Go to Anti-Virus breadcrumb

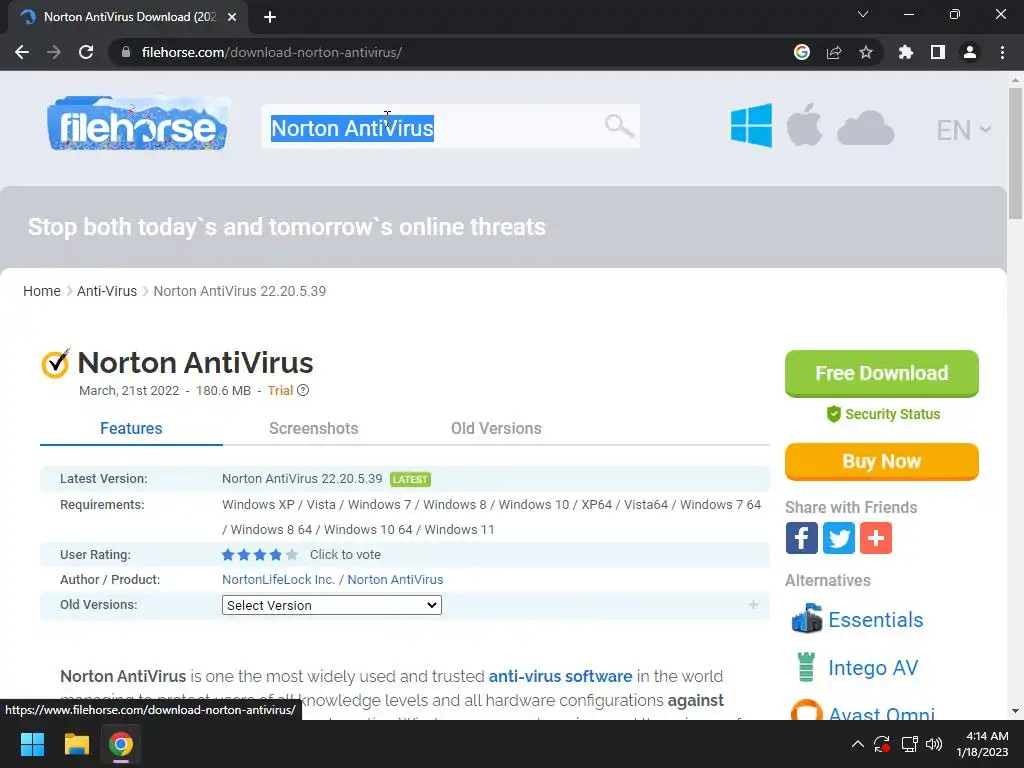107,291
